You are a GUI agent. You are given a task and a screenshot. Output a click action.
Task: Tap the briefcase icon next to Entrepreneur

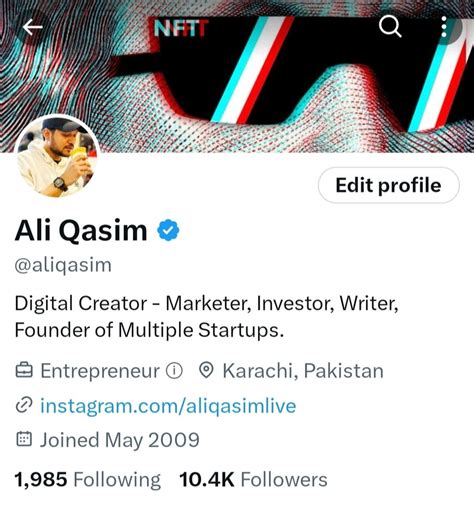[x=24, y=371]
